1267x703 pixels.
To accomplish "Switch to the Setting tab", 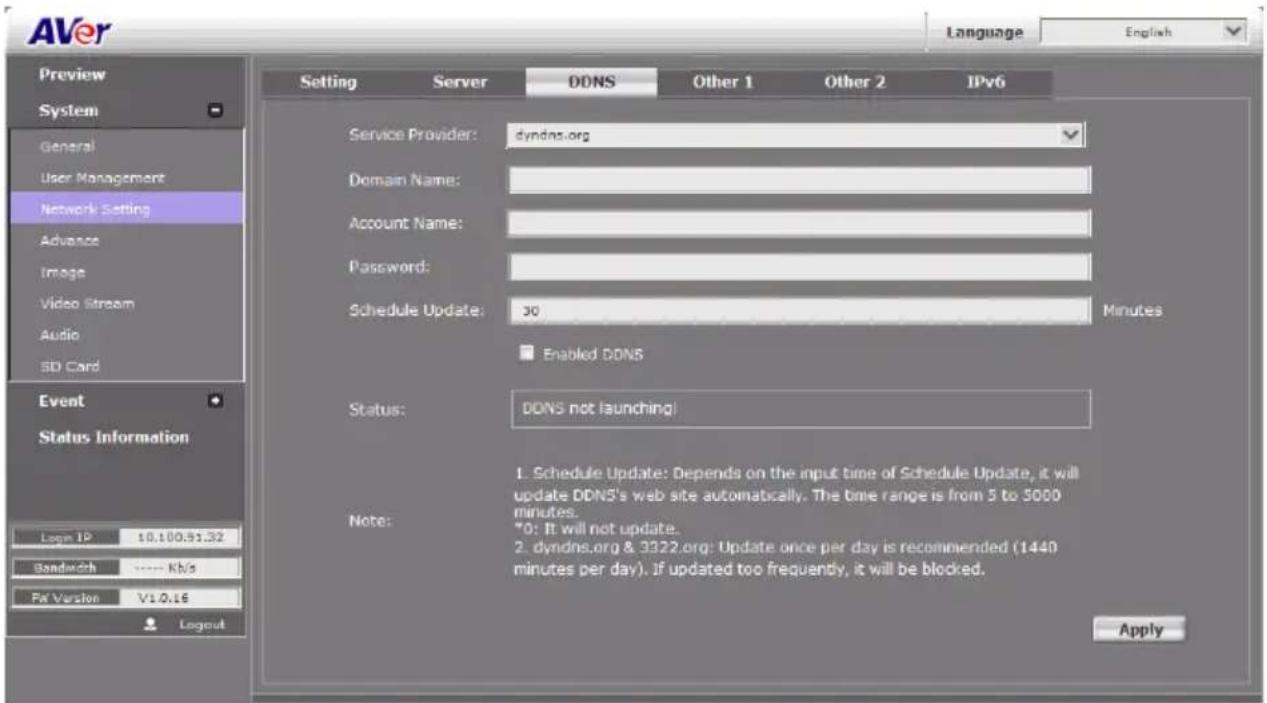I will (x=328, y=82).
